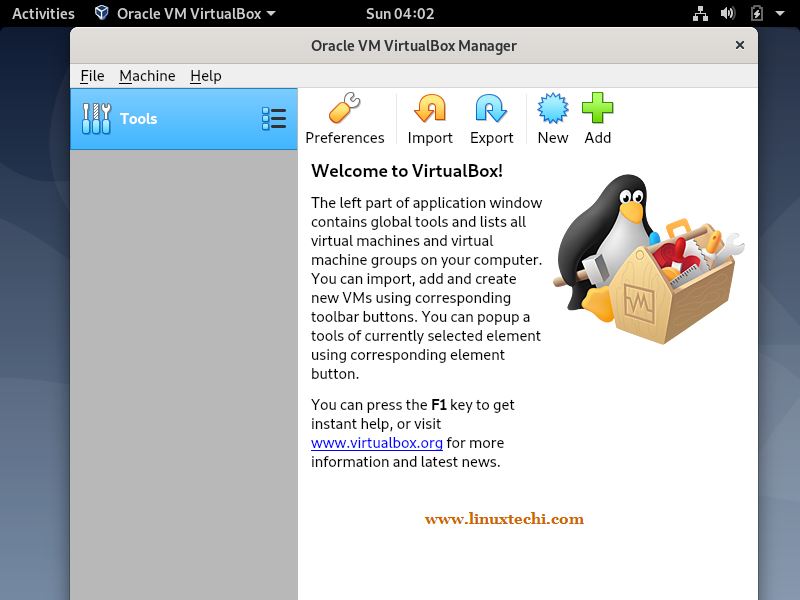Click the Activities button
Screen dimensions: 800x600
(x=43, y=13)
